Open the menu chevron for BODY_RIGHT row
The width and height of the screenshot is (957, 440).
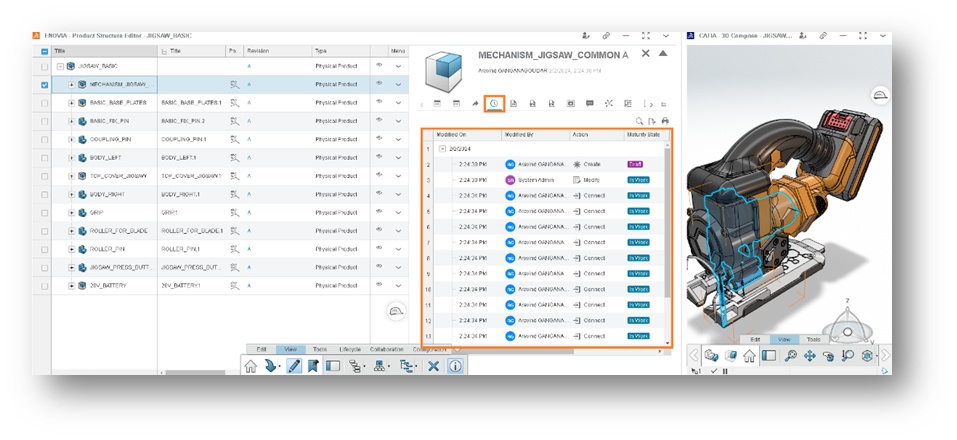pyautogui.click(x=398, y=195)
